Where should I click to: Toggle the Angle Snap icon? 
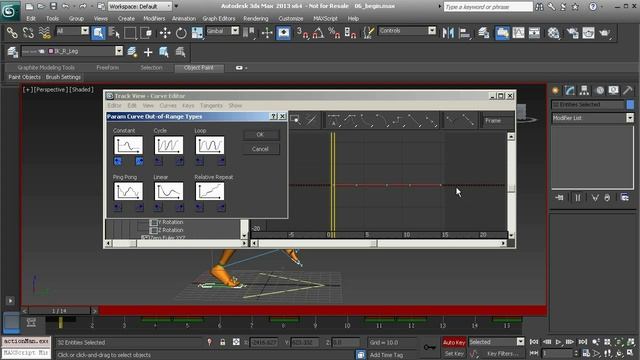318,33
